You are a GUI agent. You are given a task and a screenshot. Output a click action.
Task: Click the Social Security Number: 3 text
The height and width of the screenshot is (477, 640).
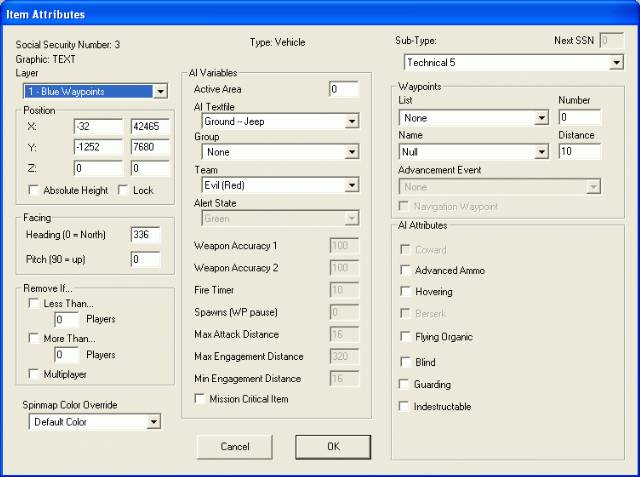68,44
